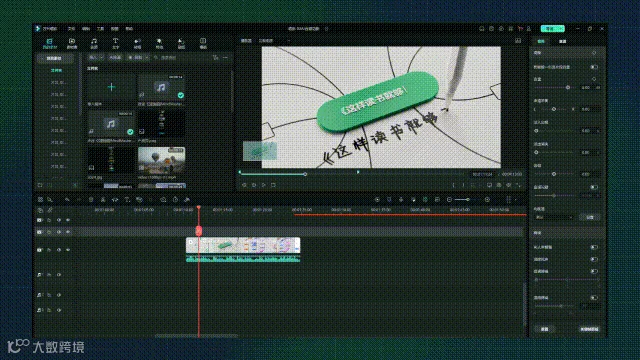
Task: Click the timeline zoom slider
Action: (x=468, y=200)
